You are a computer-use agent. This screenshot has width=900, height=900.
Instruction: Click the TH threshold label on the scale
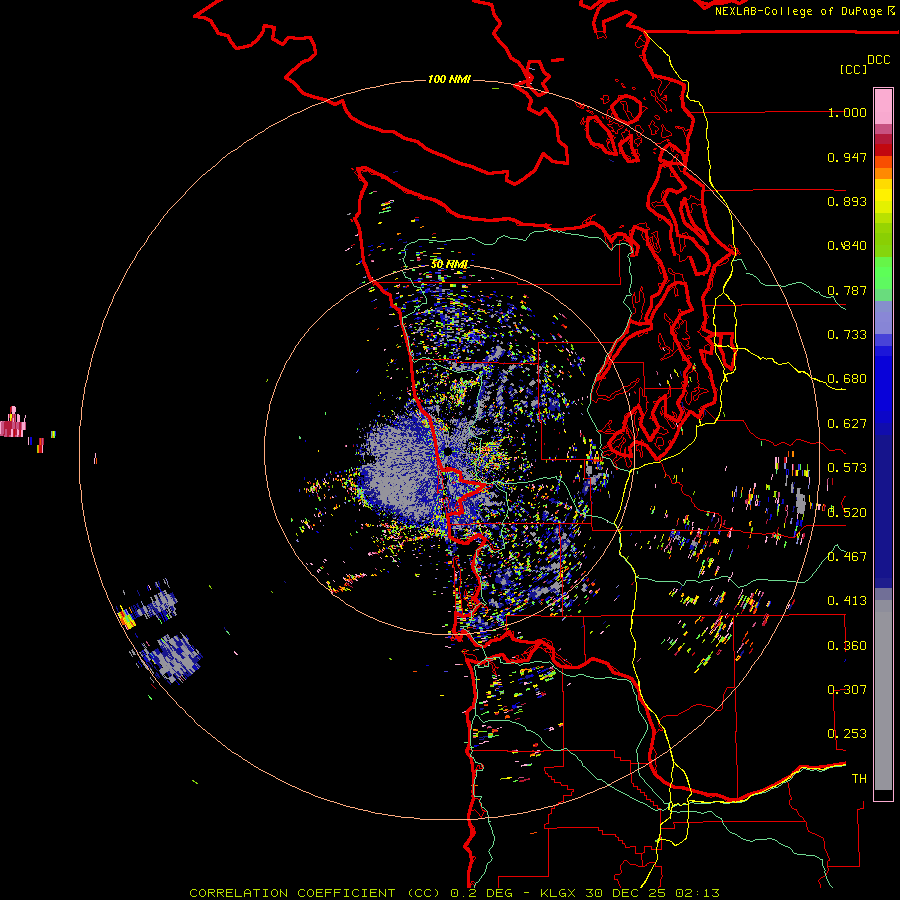(x=859, y=778)
